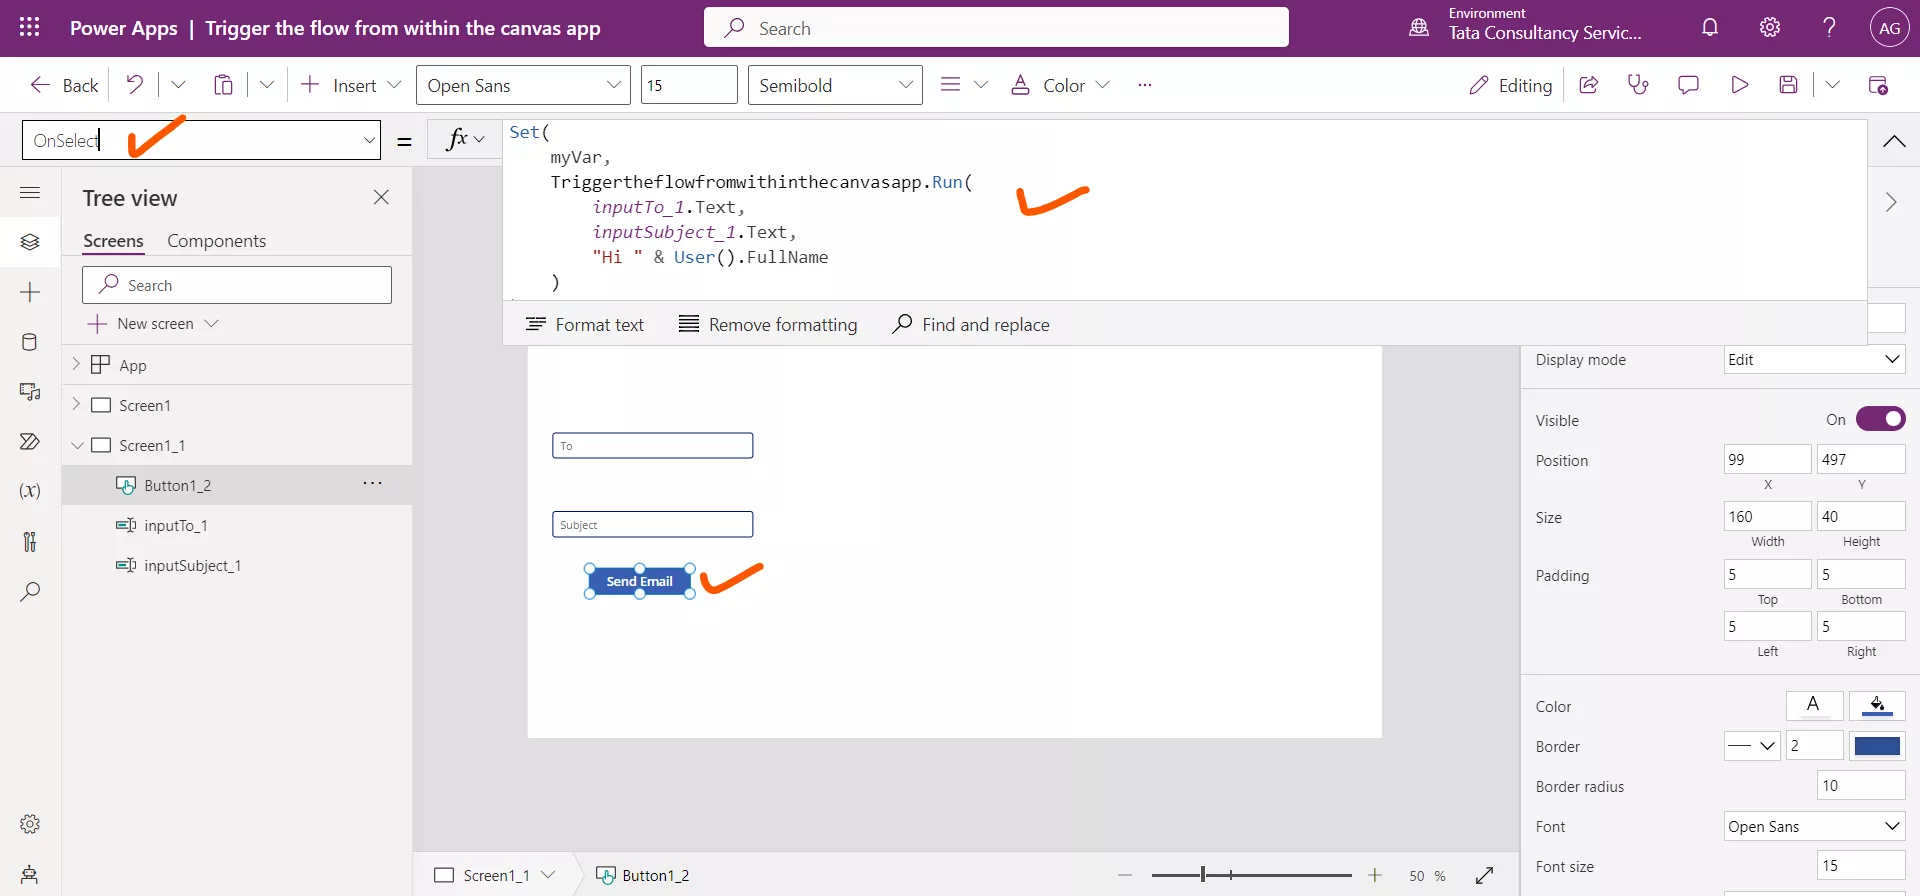
Task: Open the Media icon in sidebar
Action: click(x=30, y=392)
